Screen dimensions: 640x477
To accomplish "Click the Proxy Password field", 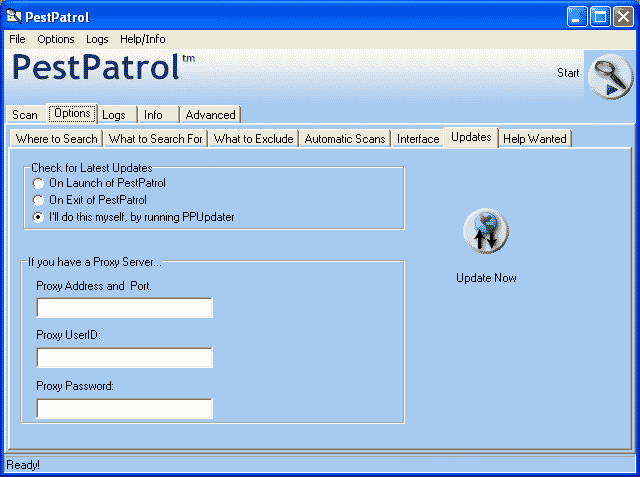I will [124, 408].
